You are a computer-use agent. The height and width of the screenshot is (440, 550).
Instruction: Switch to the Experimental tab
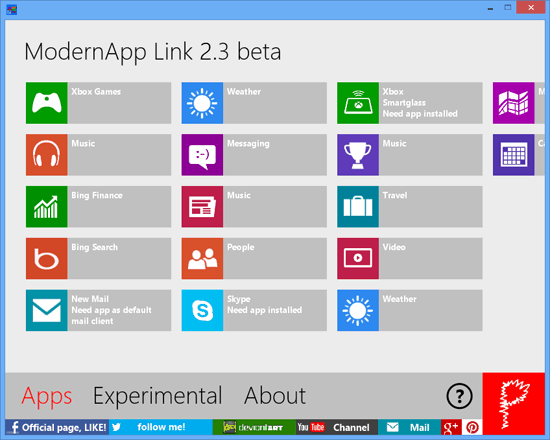tap(157, 396)
